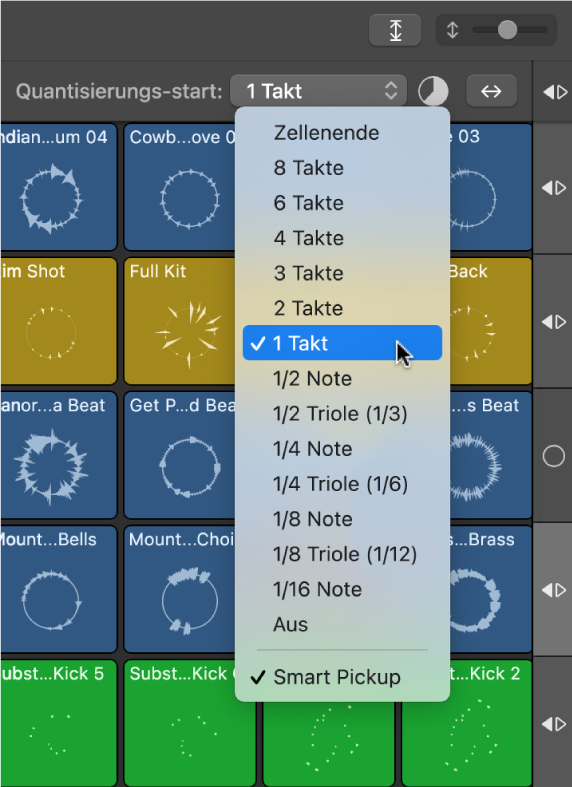Screen dimensions: 572x787
Task: Turn quantization off with Aus
Action: coord(342,624)
